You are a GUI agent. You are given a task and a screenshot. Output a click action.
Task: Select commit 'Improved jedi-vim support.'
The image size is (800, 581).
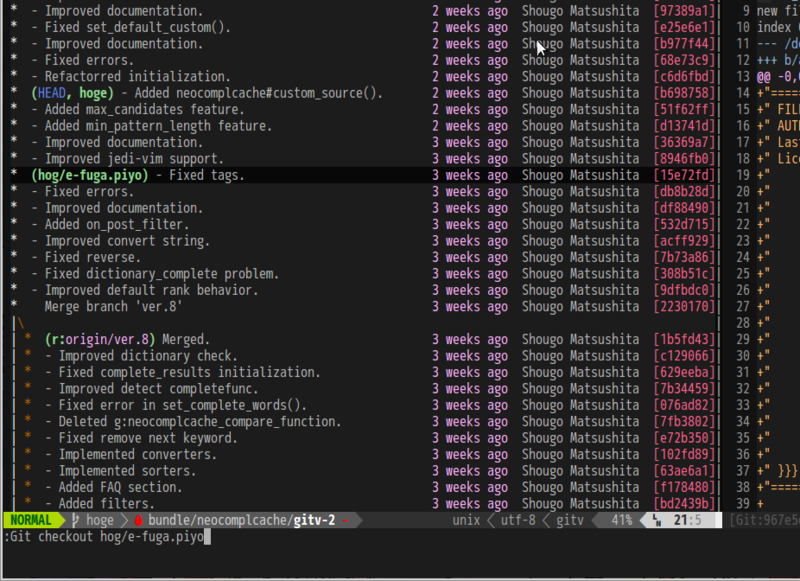[134, 159]
